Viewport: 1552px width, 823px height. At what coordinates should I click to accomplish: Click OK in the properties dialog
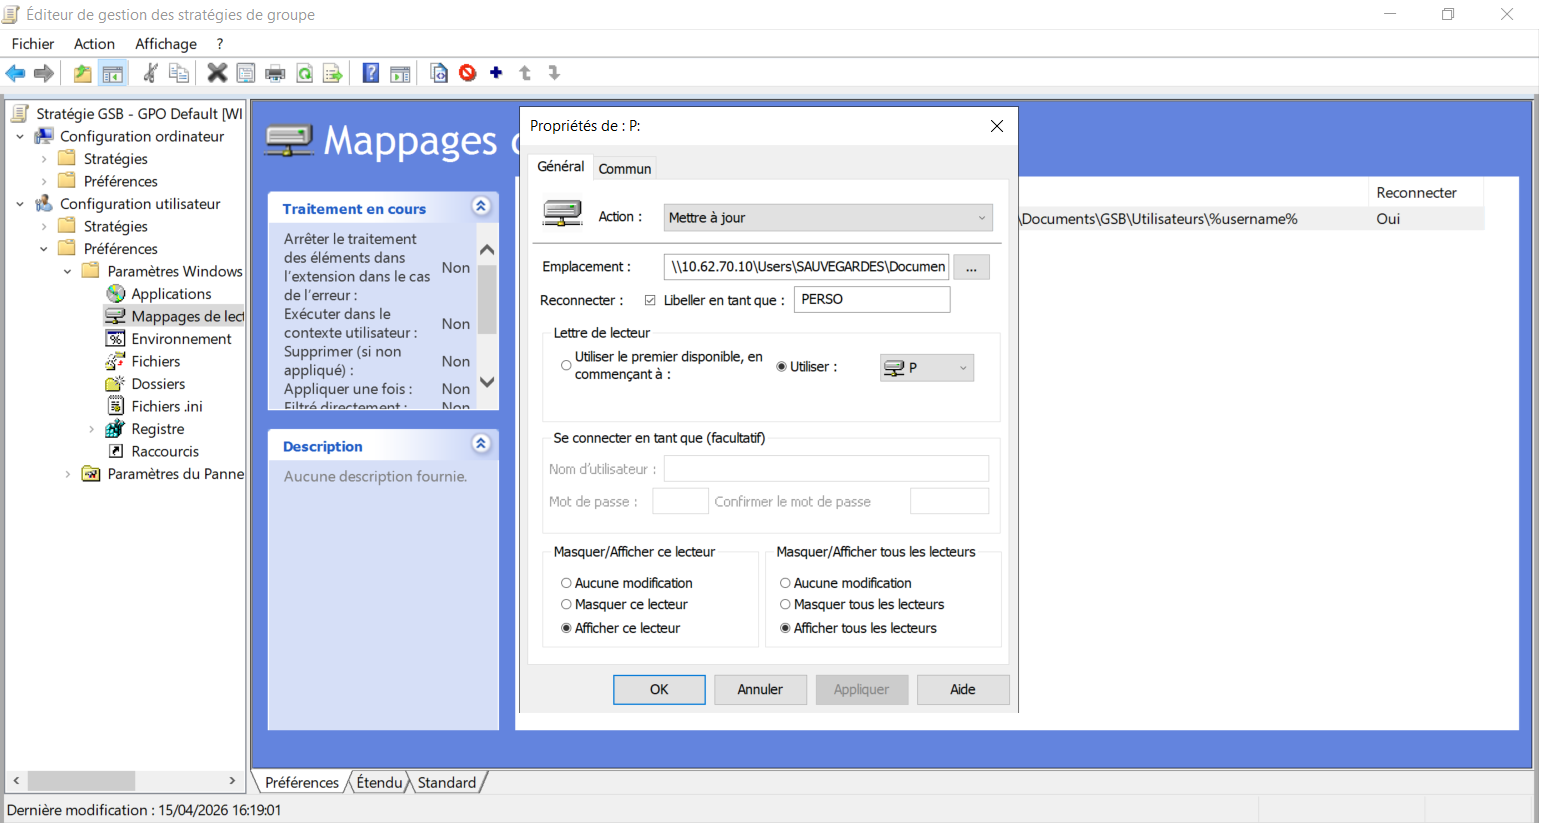pos(659,689)
